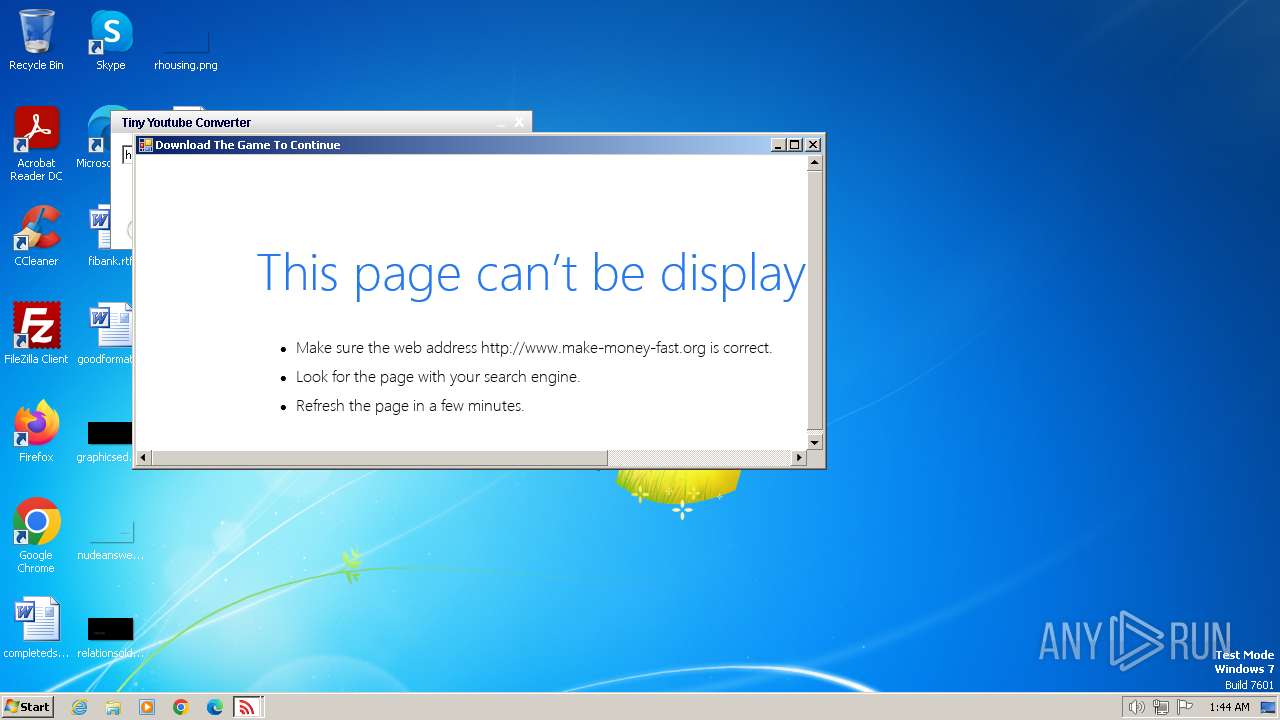Select the fibank.rtf document icon

(x=110, y=236)
